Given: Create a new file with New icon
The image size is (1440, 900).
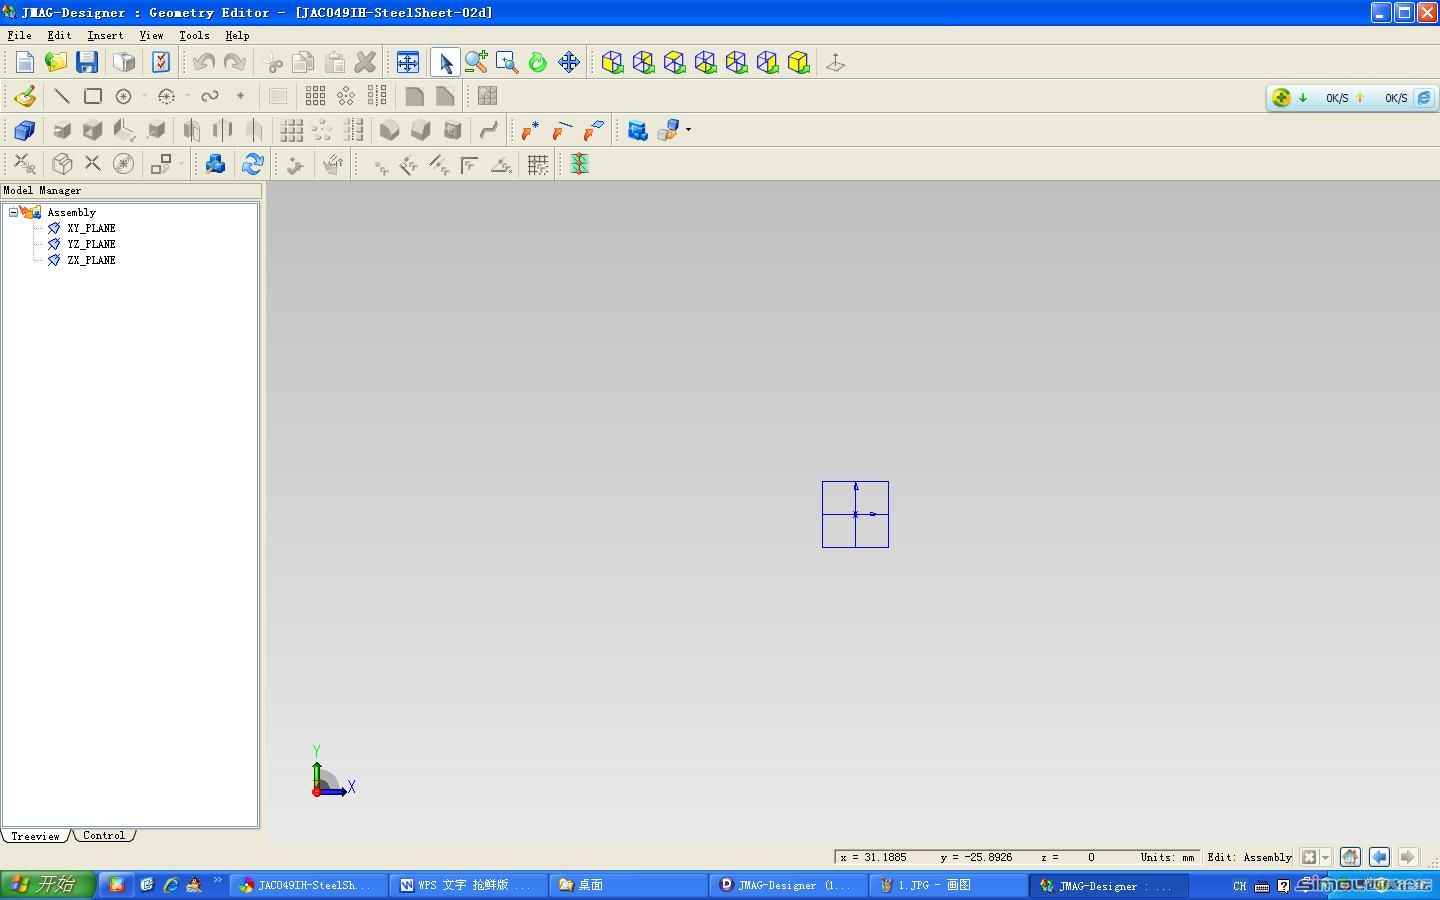Looking at the screenshot, I should [x=25, y=63].
